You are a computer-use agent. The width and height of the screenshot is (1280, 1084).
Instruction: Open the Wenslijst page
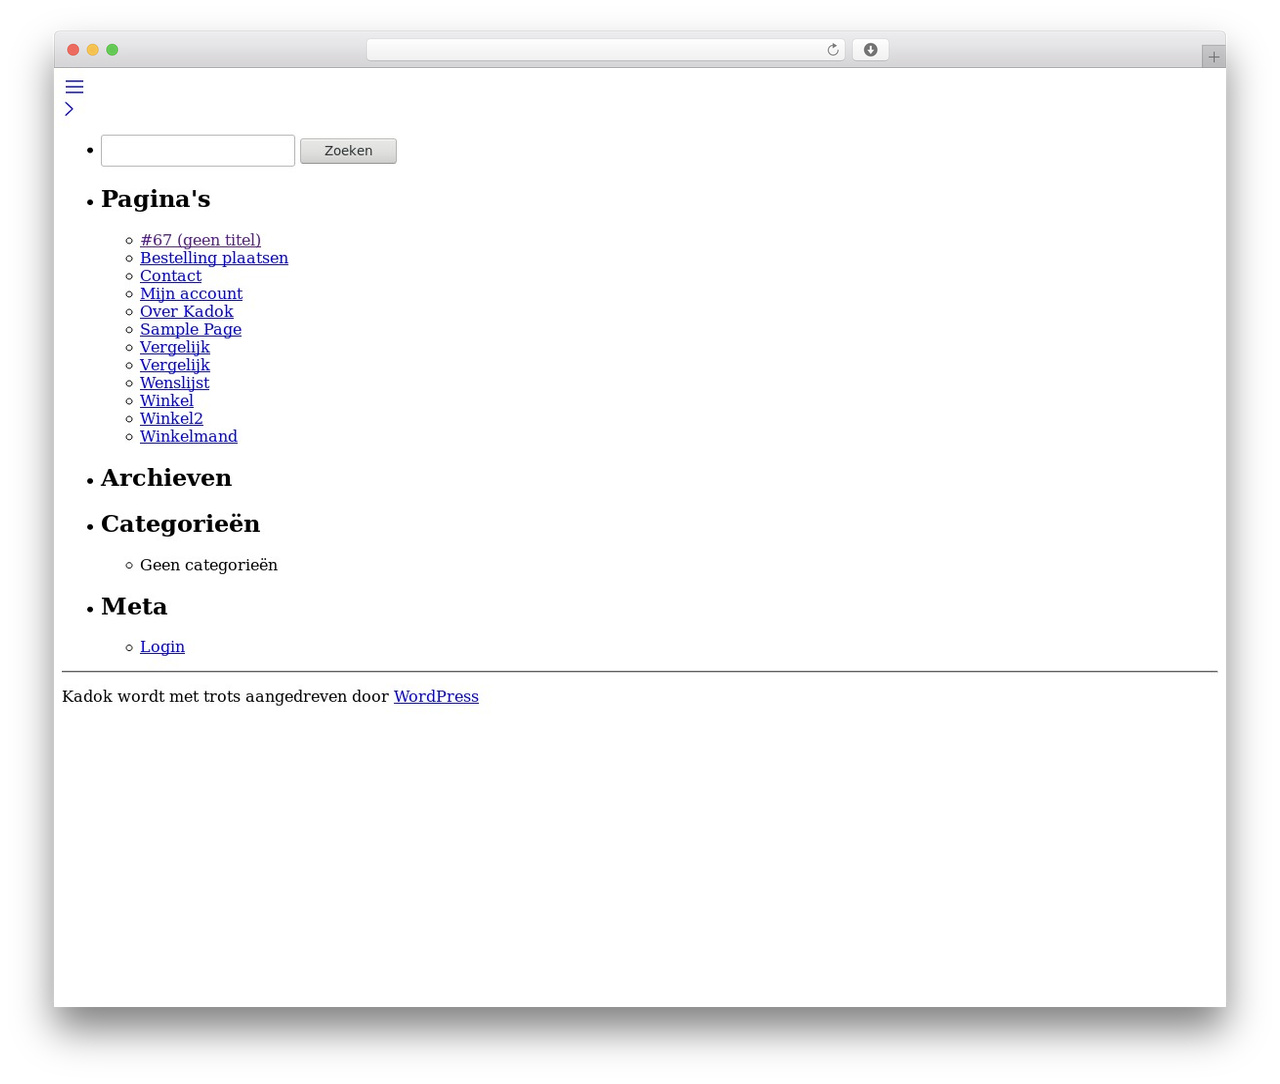click(x=175, y=383)
